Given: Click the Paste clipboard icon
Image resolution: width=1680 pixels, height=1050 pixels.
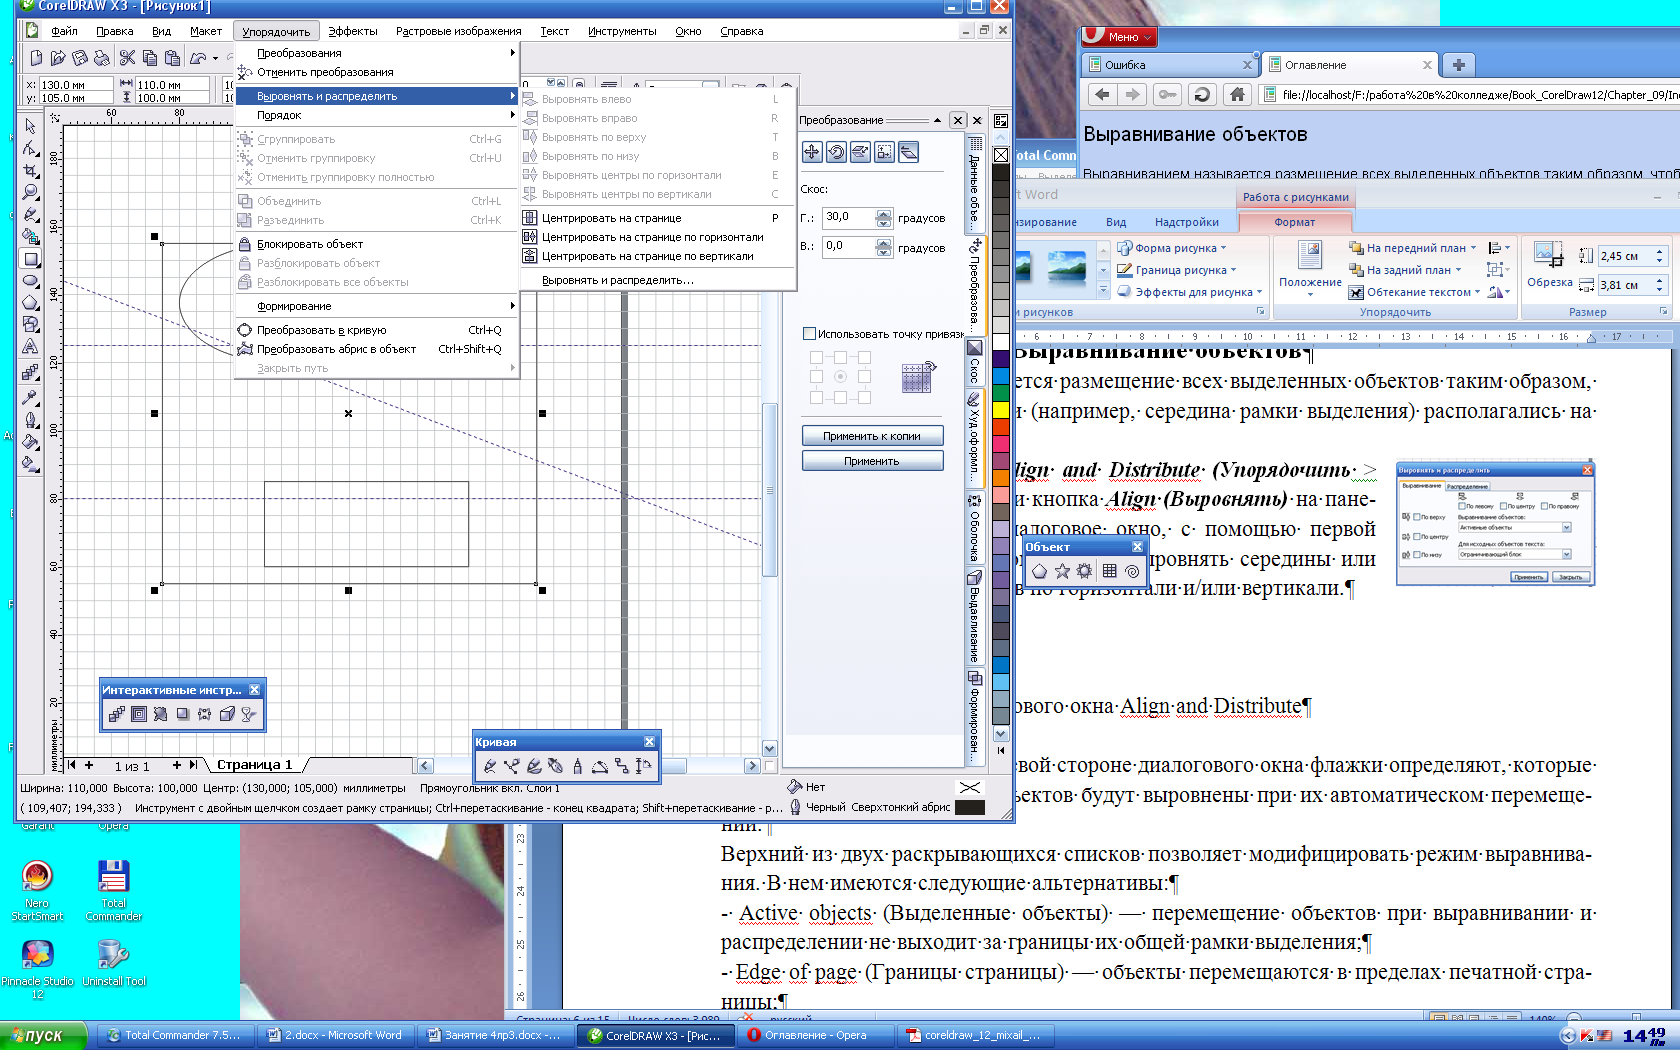Looking at the screenshot, I should pyautogui.click(x=172, y=58).
